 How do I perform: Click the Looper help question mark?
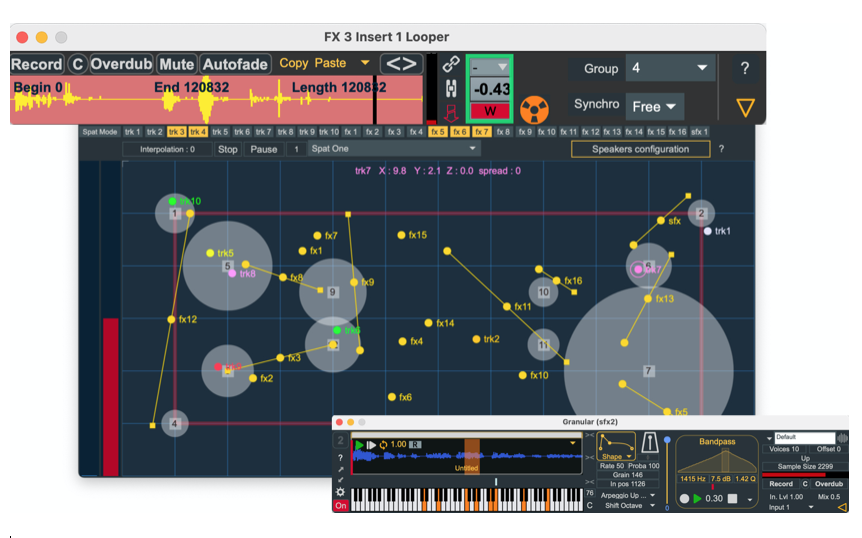[745, 69]
